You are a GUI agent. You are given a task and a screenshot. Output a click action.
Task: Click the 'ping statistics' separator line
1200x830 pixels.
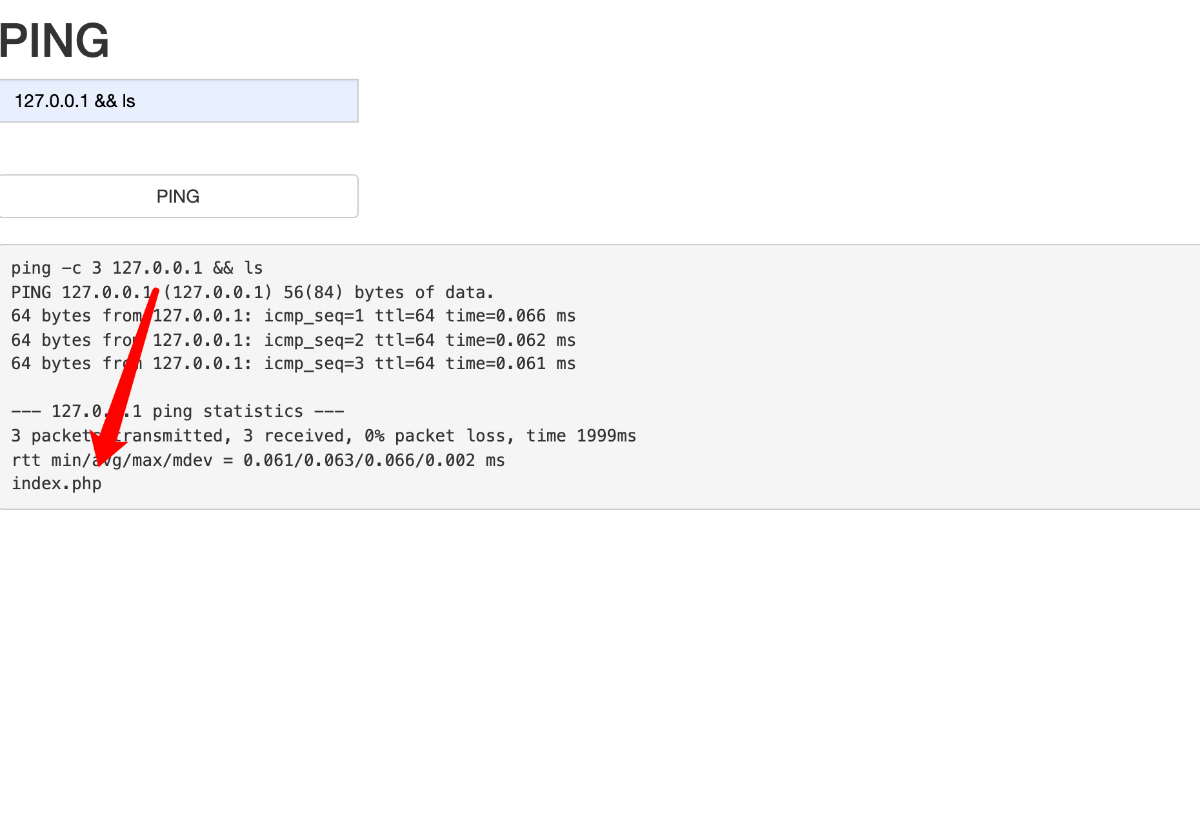[178, 411]
